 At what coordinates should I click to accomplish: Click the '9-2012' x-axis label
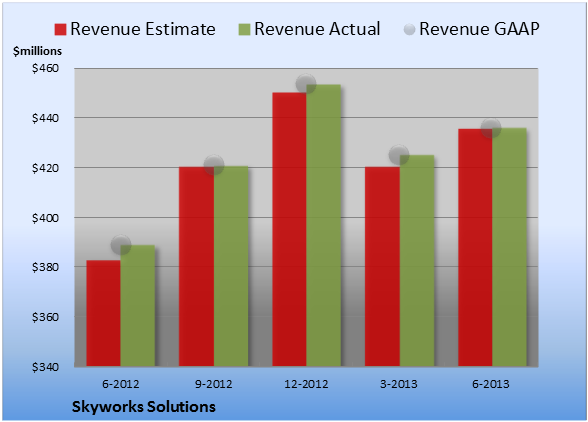pyautogui.click(x=214, y=384)
